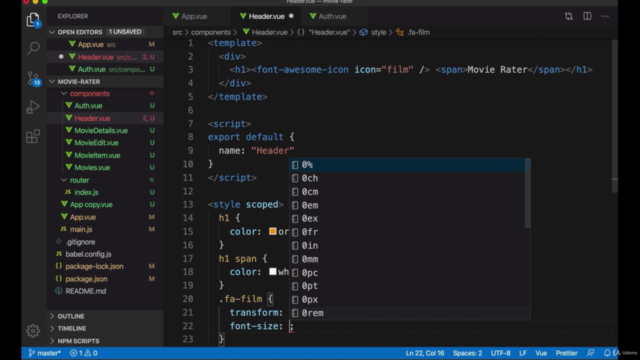Click the notifications bell in status bar
640x360 pixels.
[607, 353]
